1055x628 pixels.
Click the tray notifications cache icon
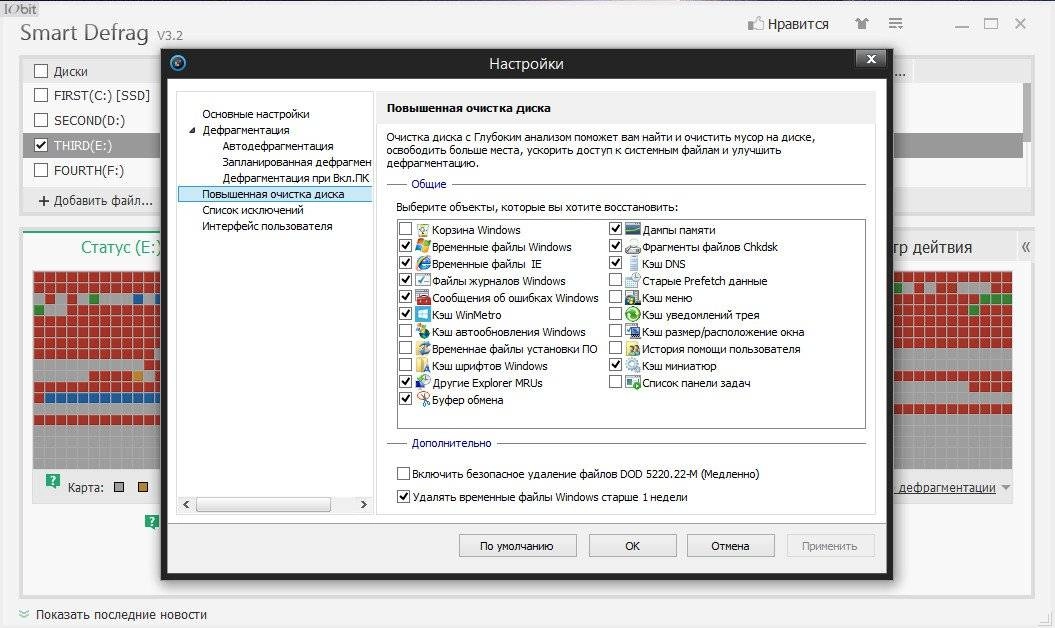(x=632, y=314)
